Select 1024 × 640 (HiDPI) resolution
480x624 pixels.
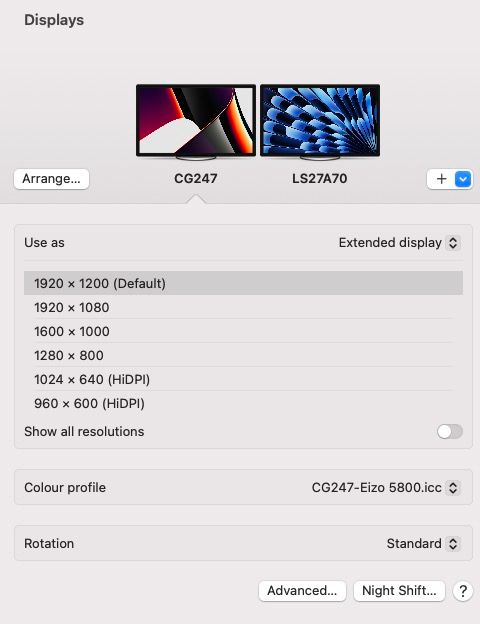pos(243,379)
